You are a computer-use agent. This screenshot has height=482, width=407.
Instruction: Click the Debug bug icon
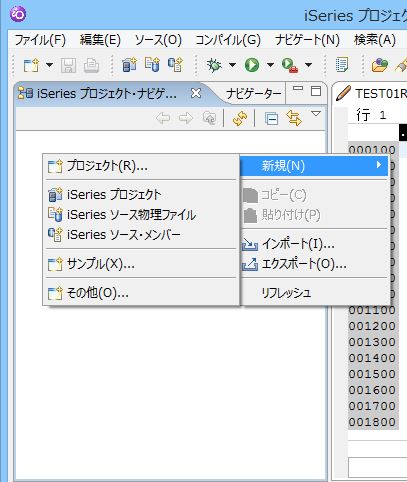point(214,65)
